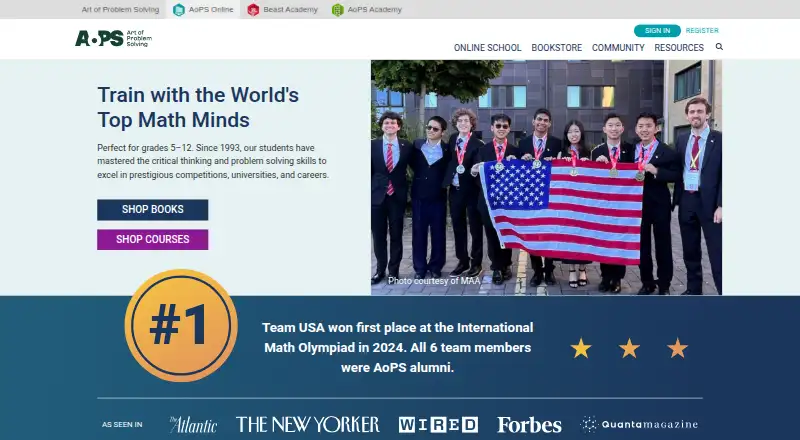The width and height of the screenshot is (800, 440).
Task: Open the Resources menu
Action: point(679,47)
